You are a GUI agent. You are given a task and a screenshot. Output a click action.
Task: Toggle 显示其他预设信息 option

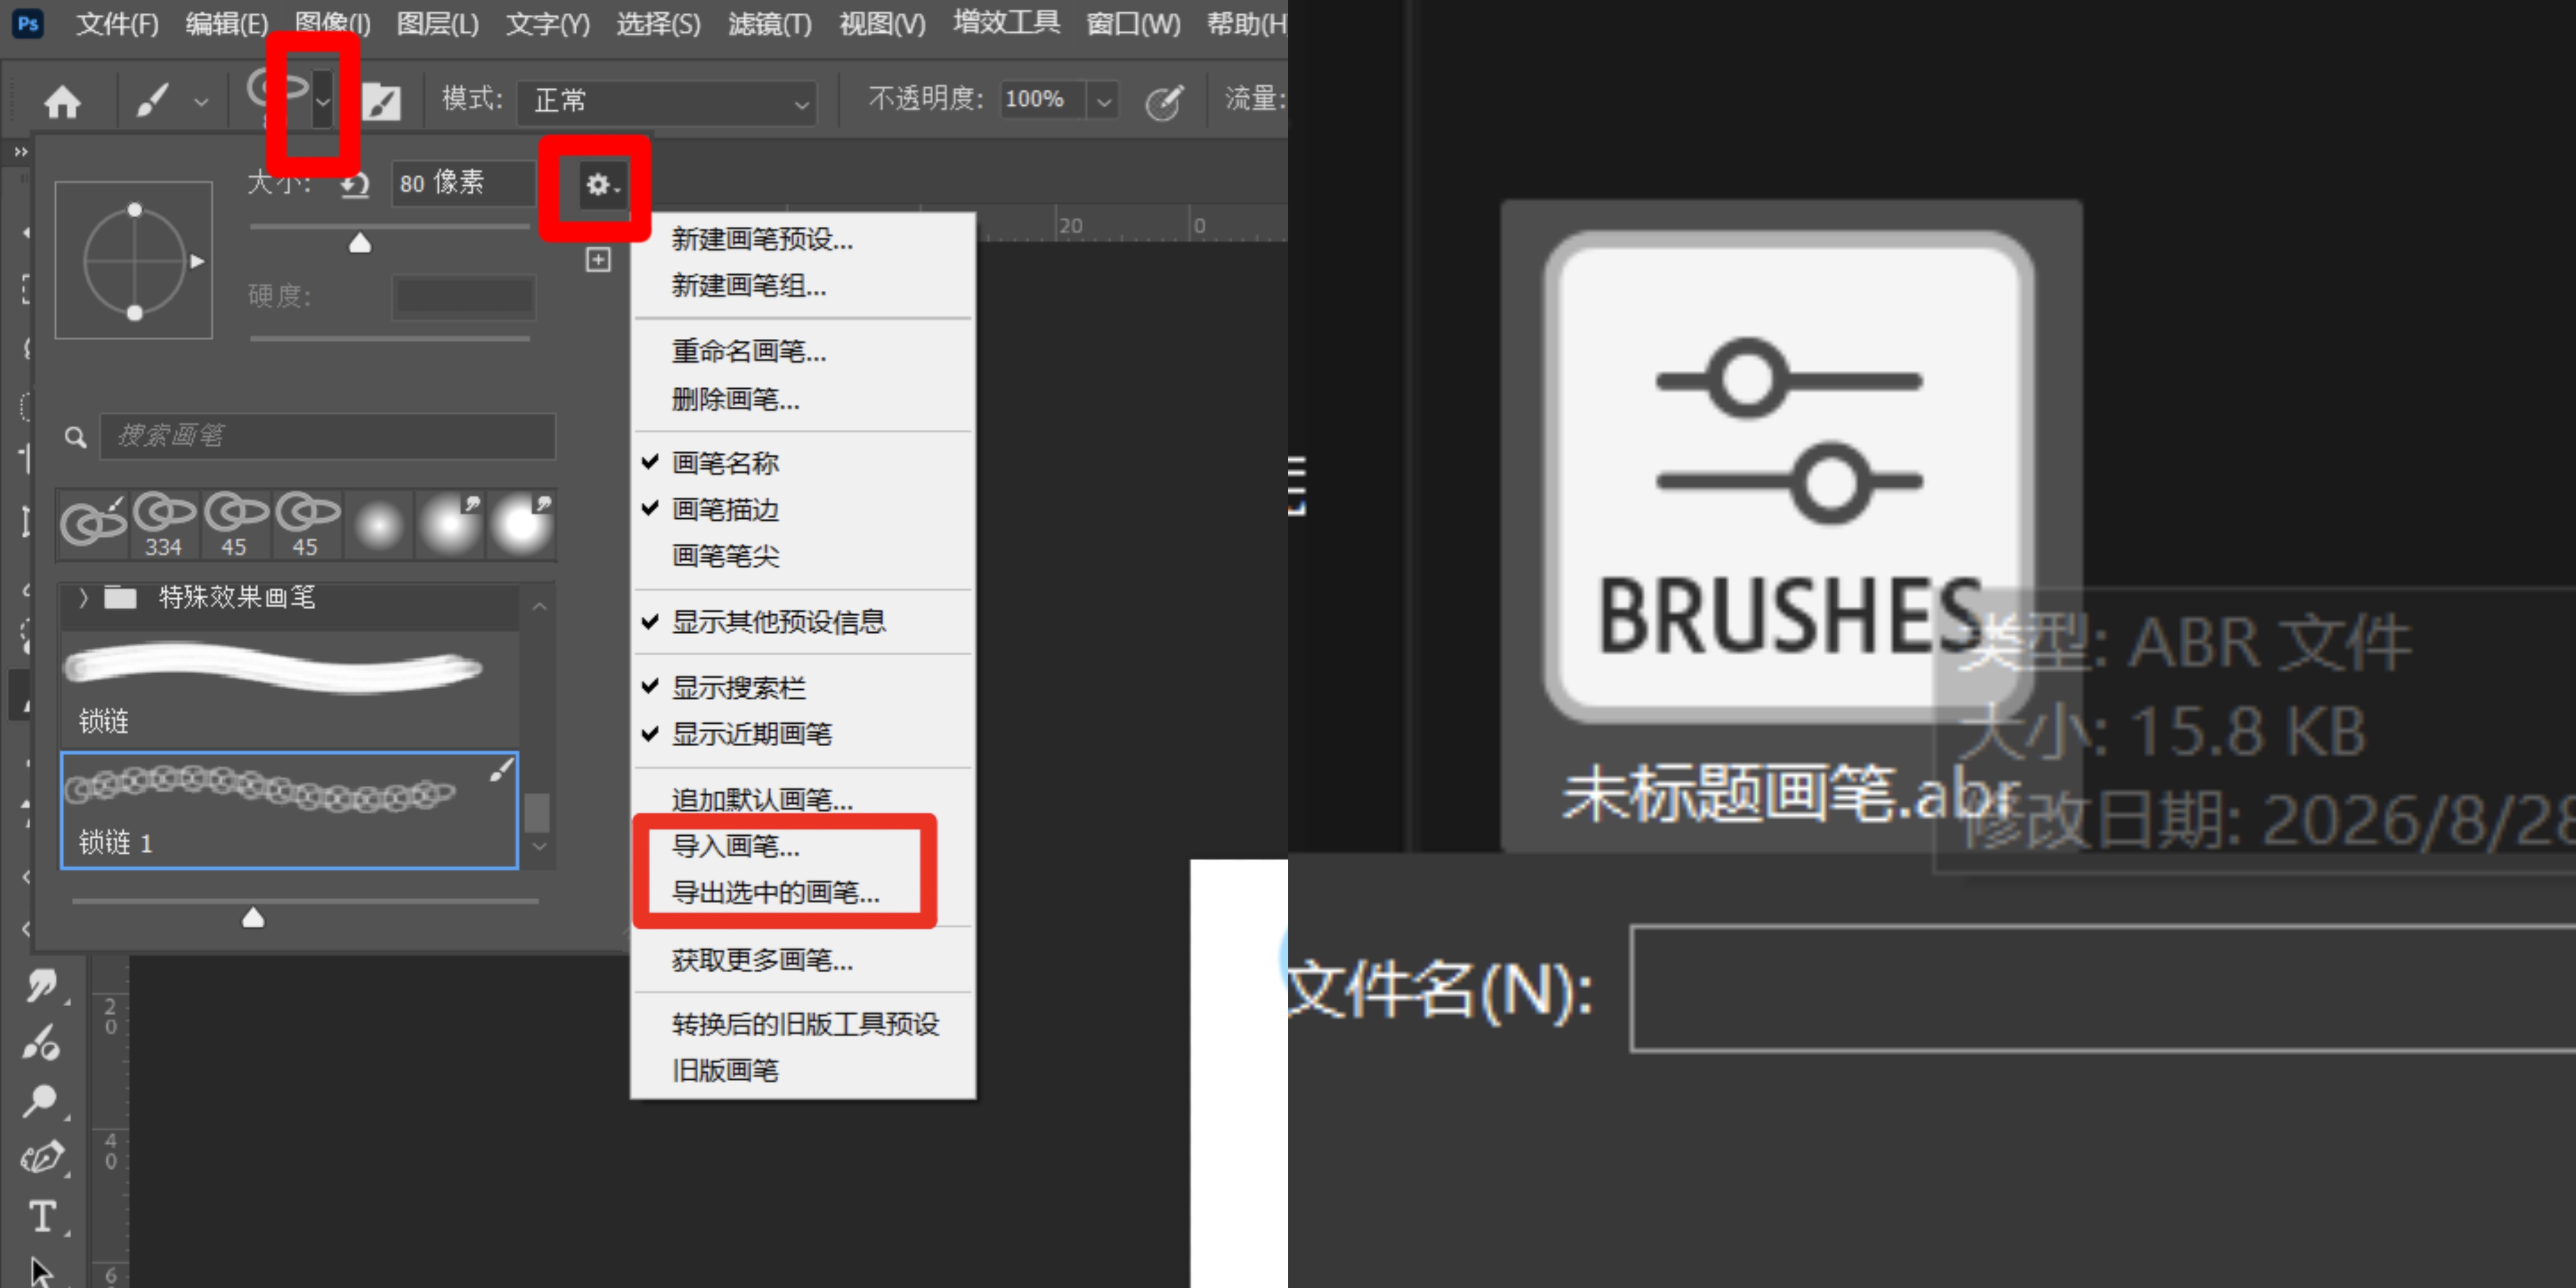click(779, 622)
